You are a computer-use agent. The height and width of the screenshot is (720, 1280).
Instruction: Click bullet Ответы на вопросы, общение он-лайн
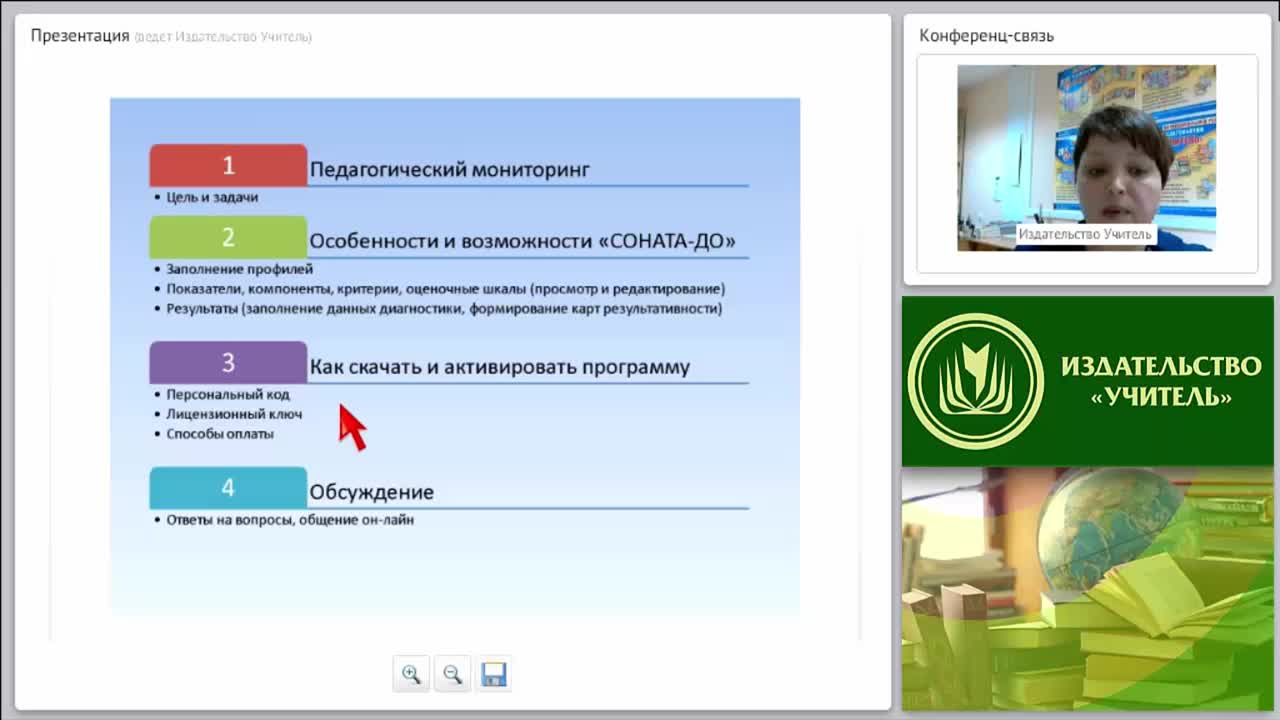point(290,520)
